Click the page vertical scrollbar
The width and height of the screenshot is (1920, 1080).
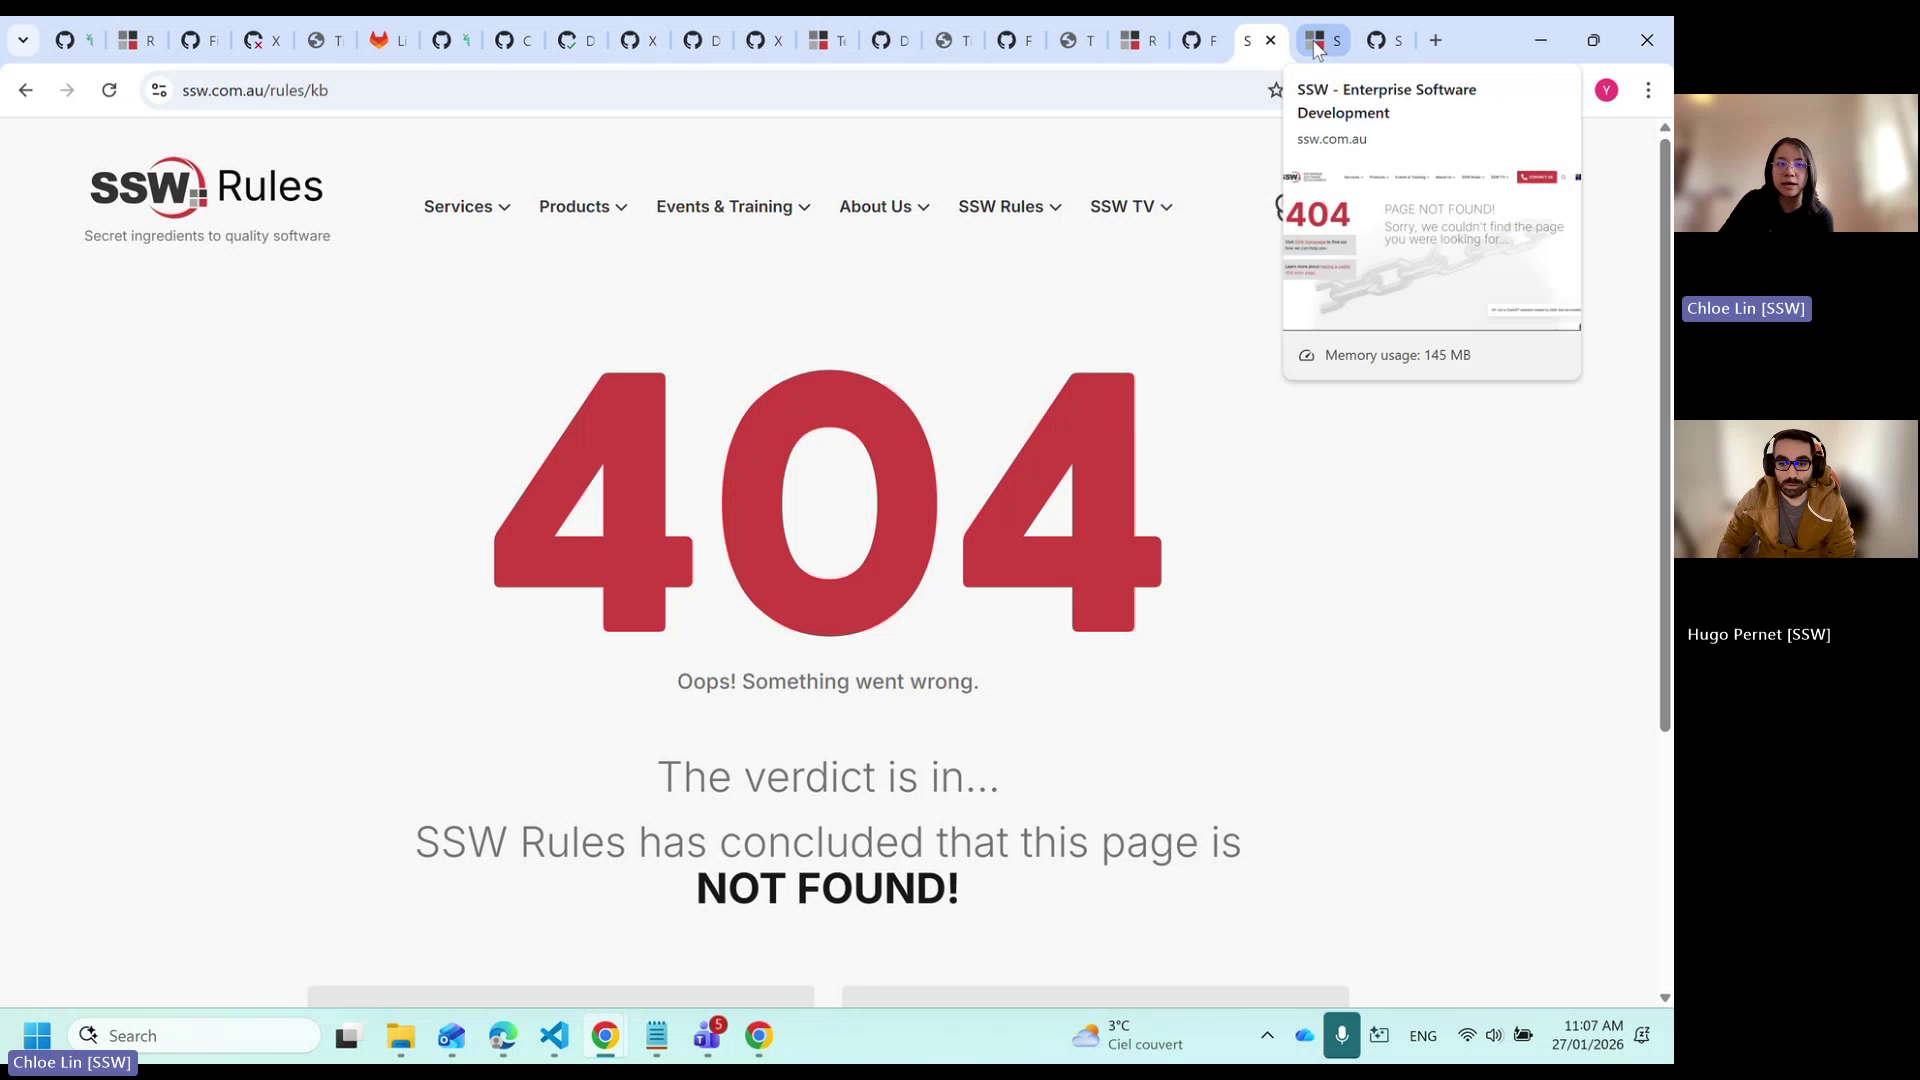click(x=1665, y=435)
